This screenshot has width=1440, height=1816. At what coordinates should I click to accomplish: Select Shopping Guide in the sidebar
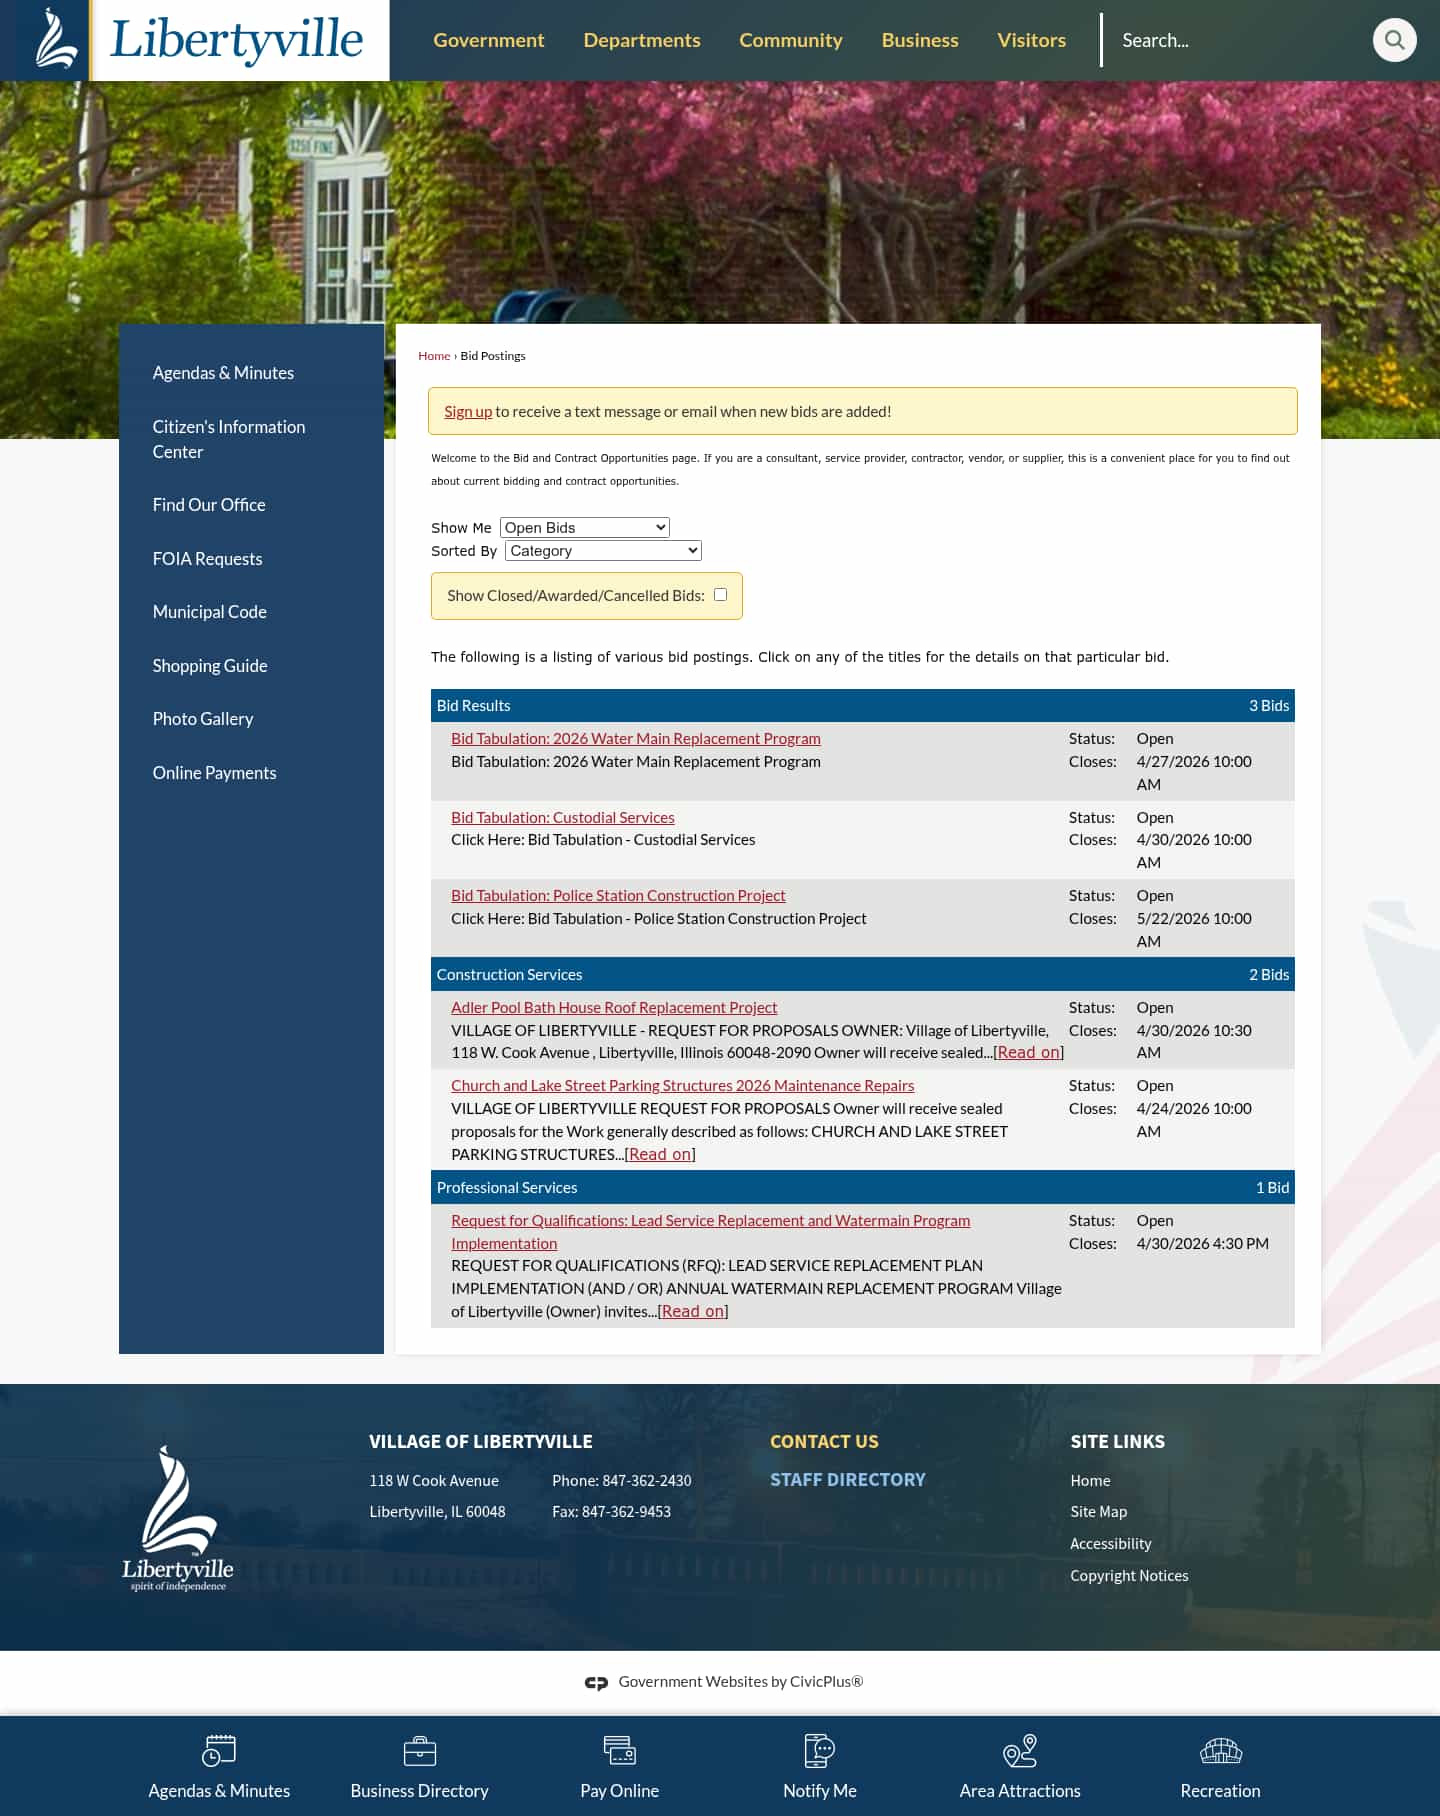coord(210,666)
